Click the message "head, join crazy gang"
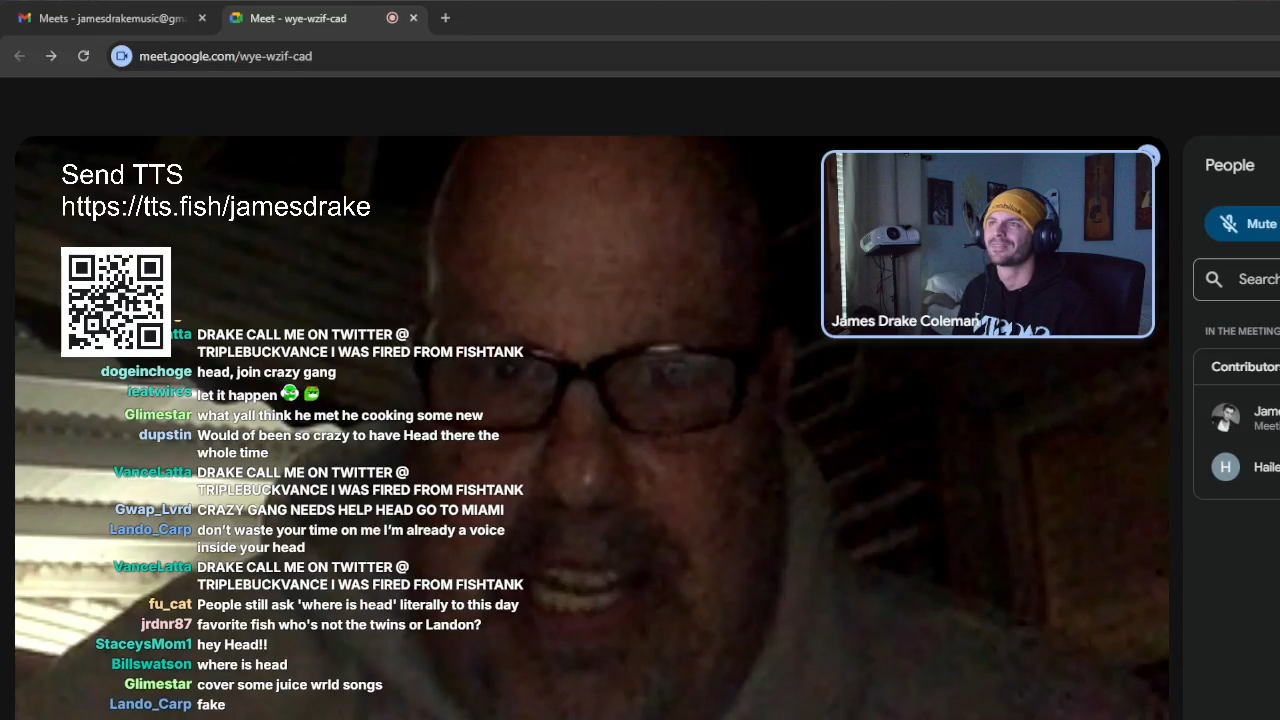This screenshot has height=720, width=1280. point(266,372)
